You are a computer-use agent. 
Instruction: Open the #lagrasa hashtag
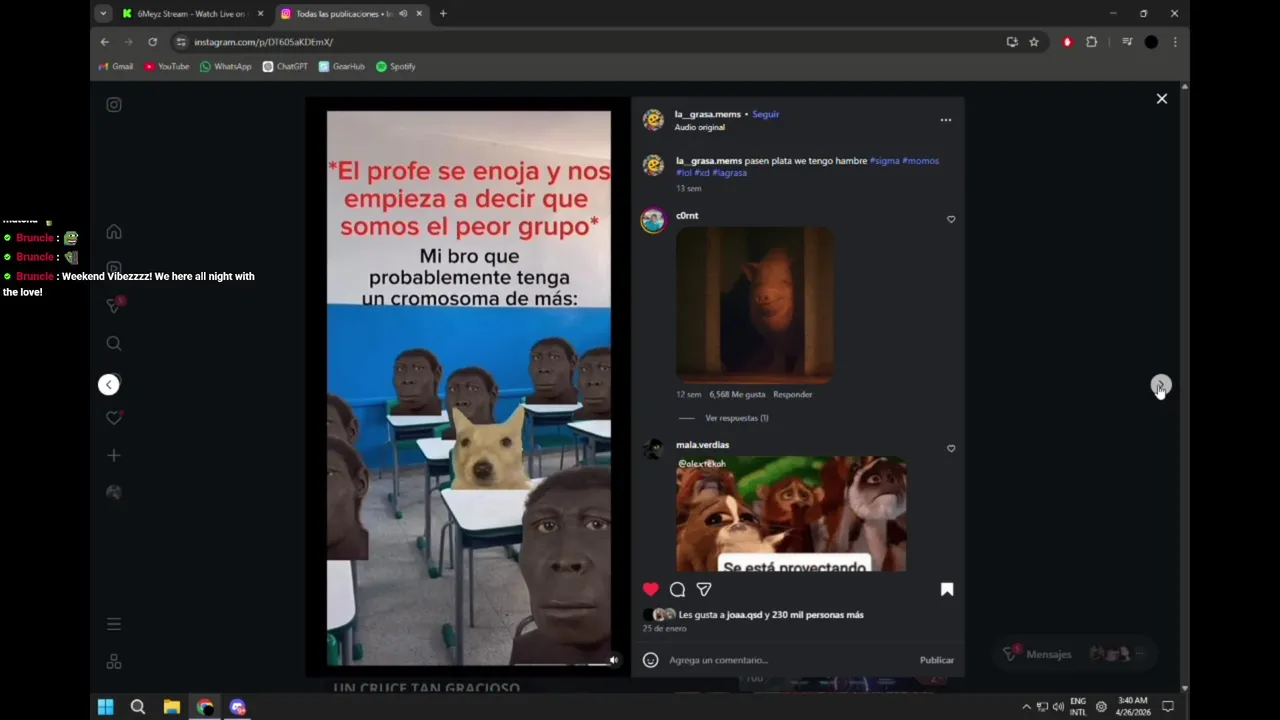tap(730, 172)
